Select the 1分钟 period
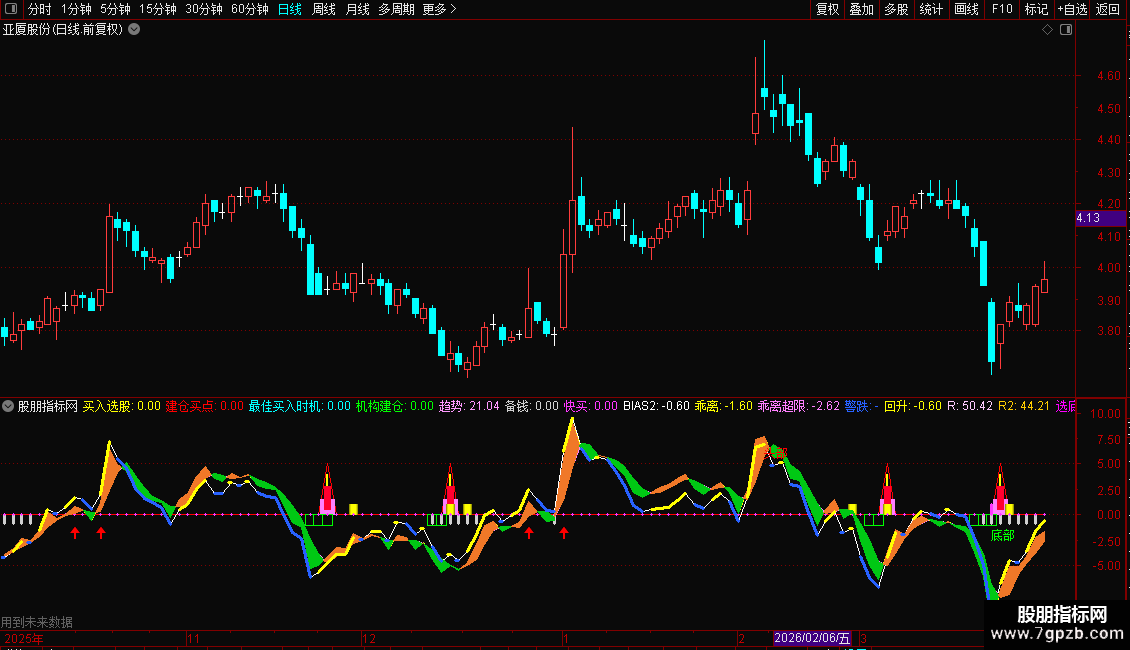The height and width of the screenshot is (650, 1130). [76, 9]
